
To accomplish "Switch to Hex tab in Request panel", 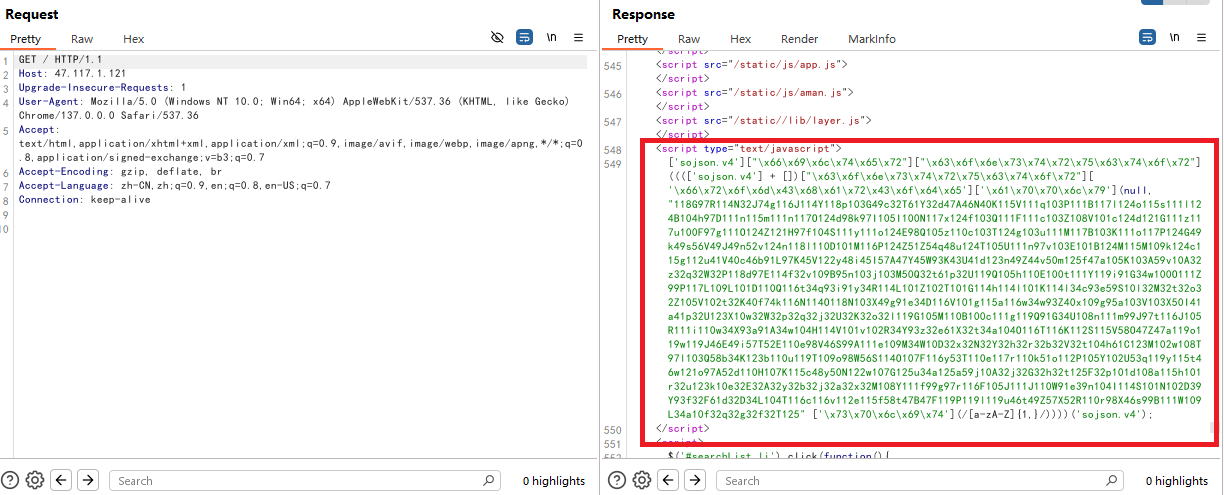I will (134, 39).
